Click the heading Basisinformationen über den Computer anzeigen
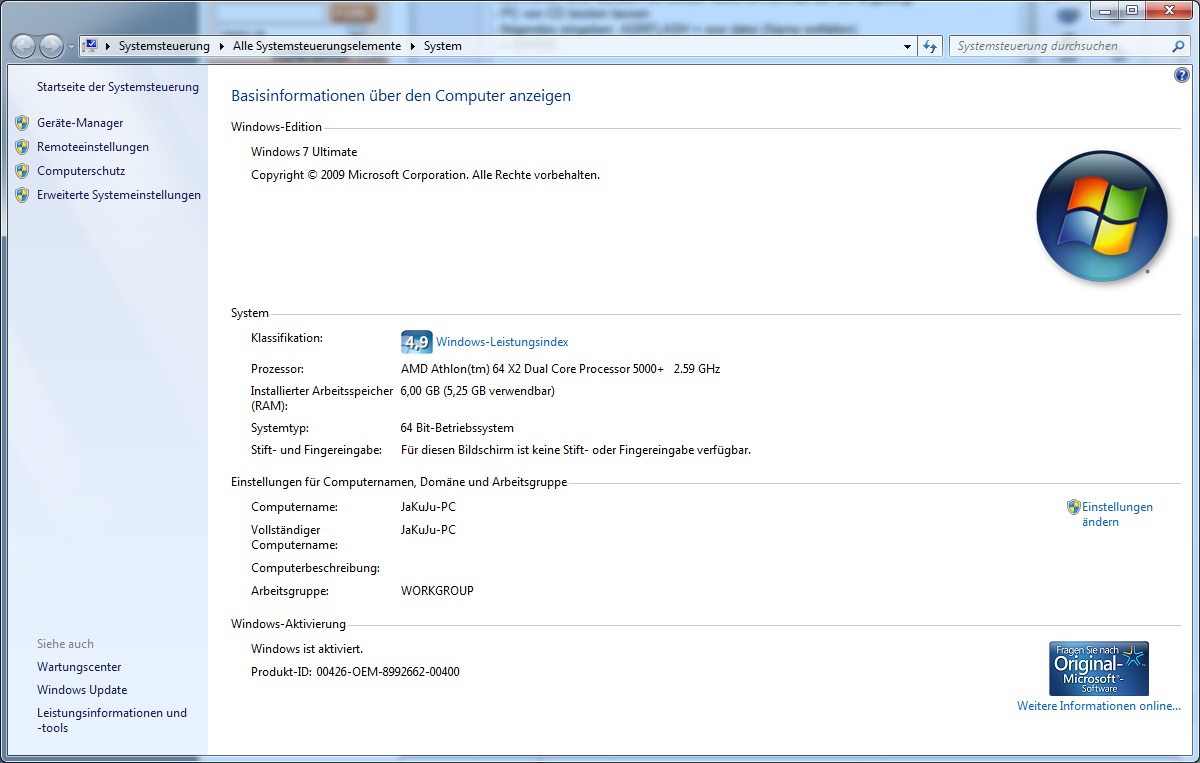This screenshot has height=763, width=1200. point(401,96)
